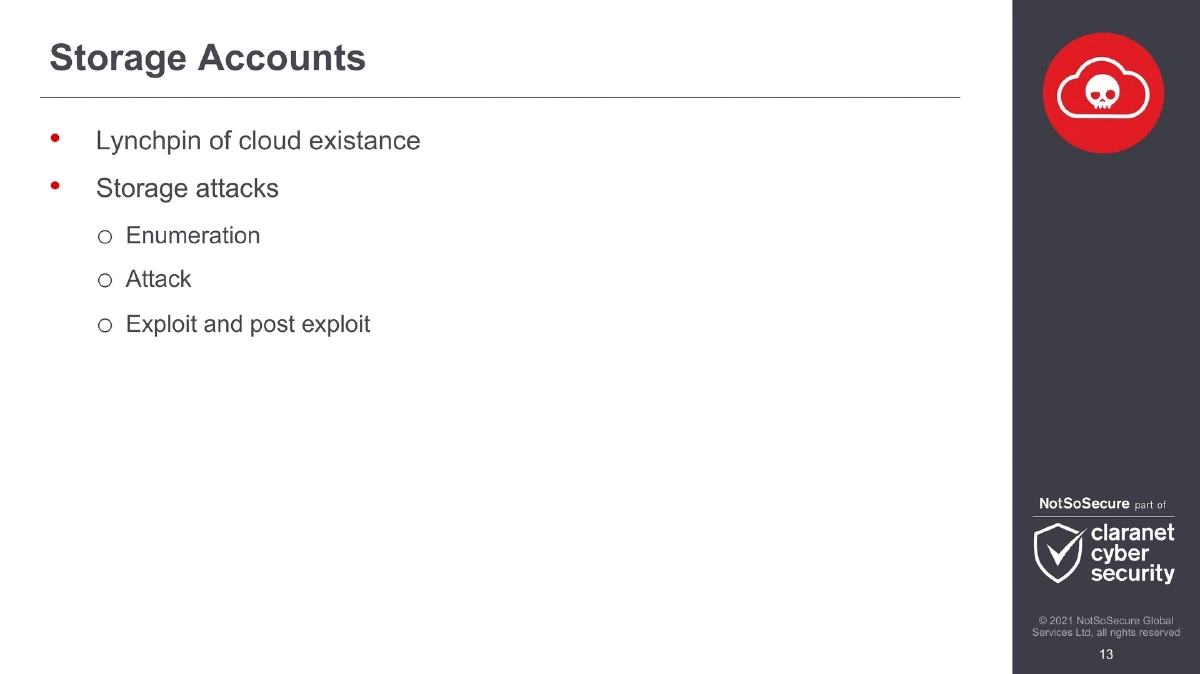Screen dimensions: 1200x674
Task: Click the 'part of' label beside NotSoSecure
Action: pos(1151,505)
